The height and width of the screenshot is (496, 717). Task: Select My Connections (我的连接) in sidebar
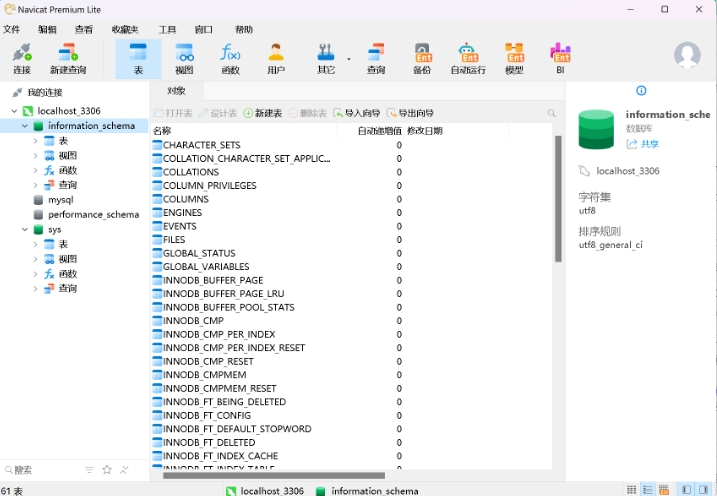pos(44,92)
